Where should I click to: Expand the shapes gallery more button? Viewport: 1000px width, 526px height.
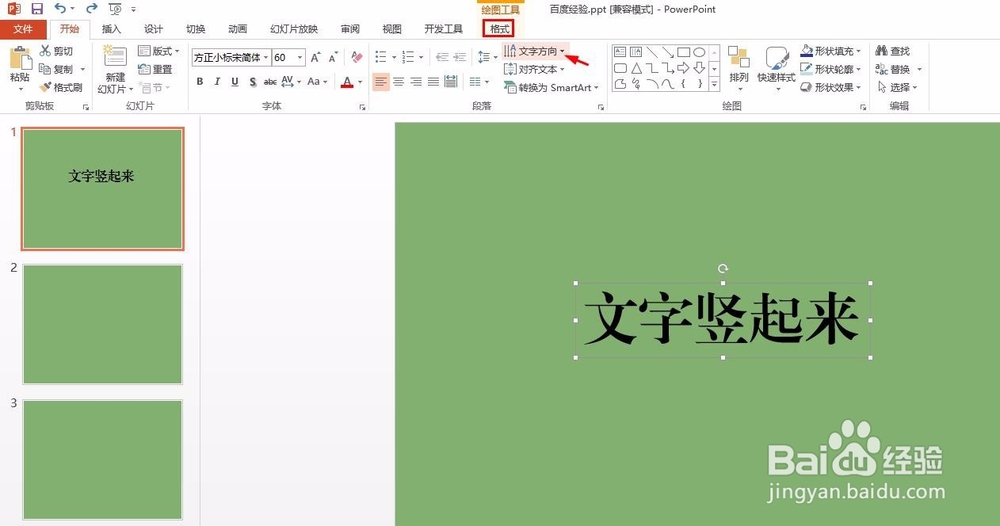pos(714,84)
